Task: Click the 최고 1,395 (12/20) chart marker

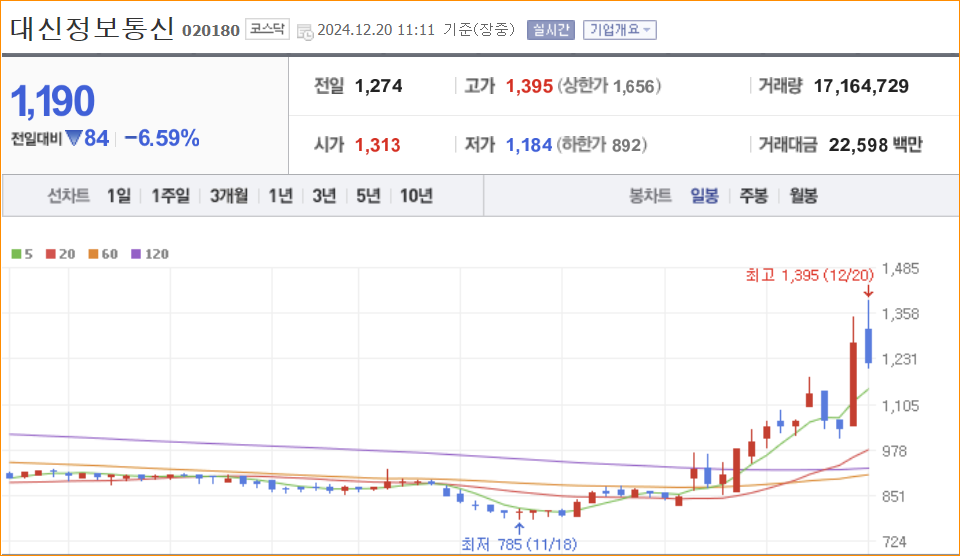Action: tap(809, 276)
